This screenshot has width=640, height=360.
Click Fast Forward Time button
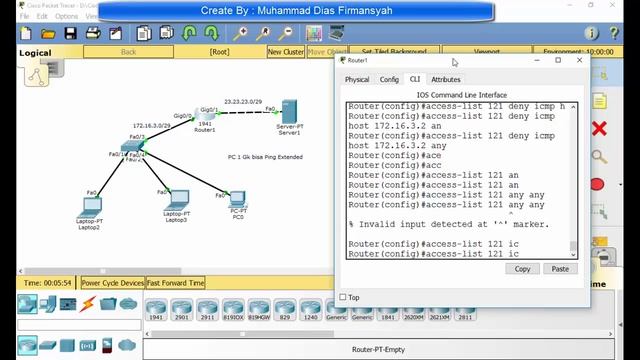[x=176, y=283]
